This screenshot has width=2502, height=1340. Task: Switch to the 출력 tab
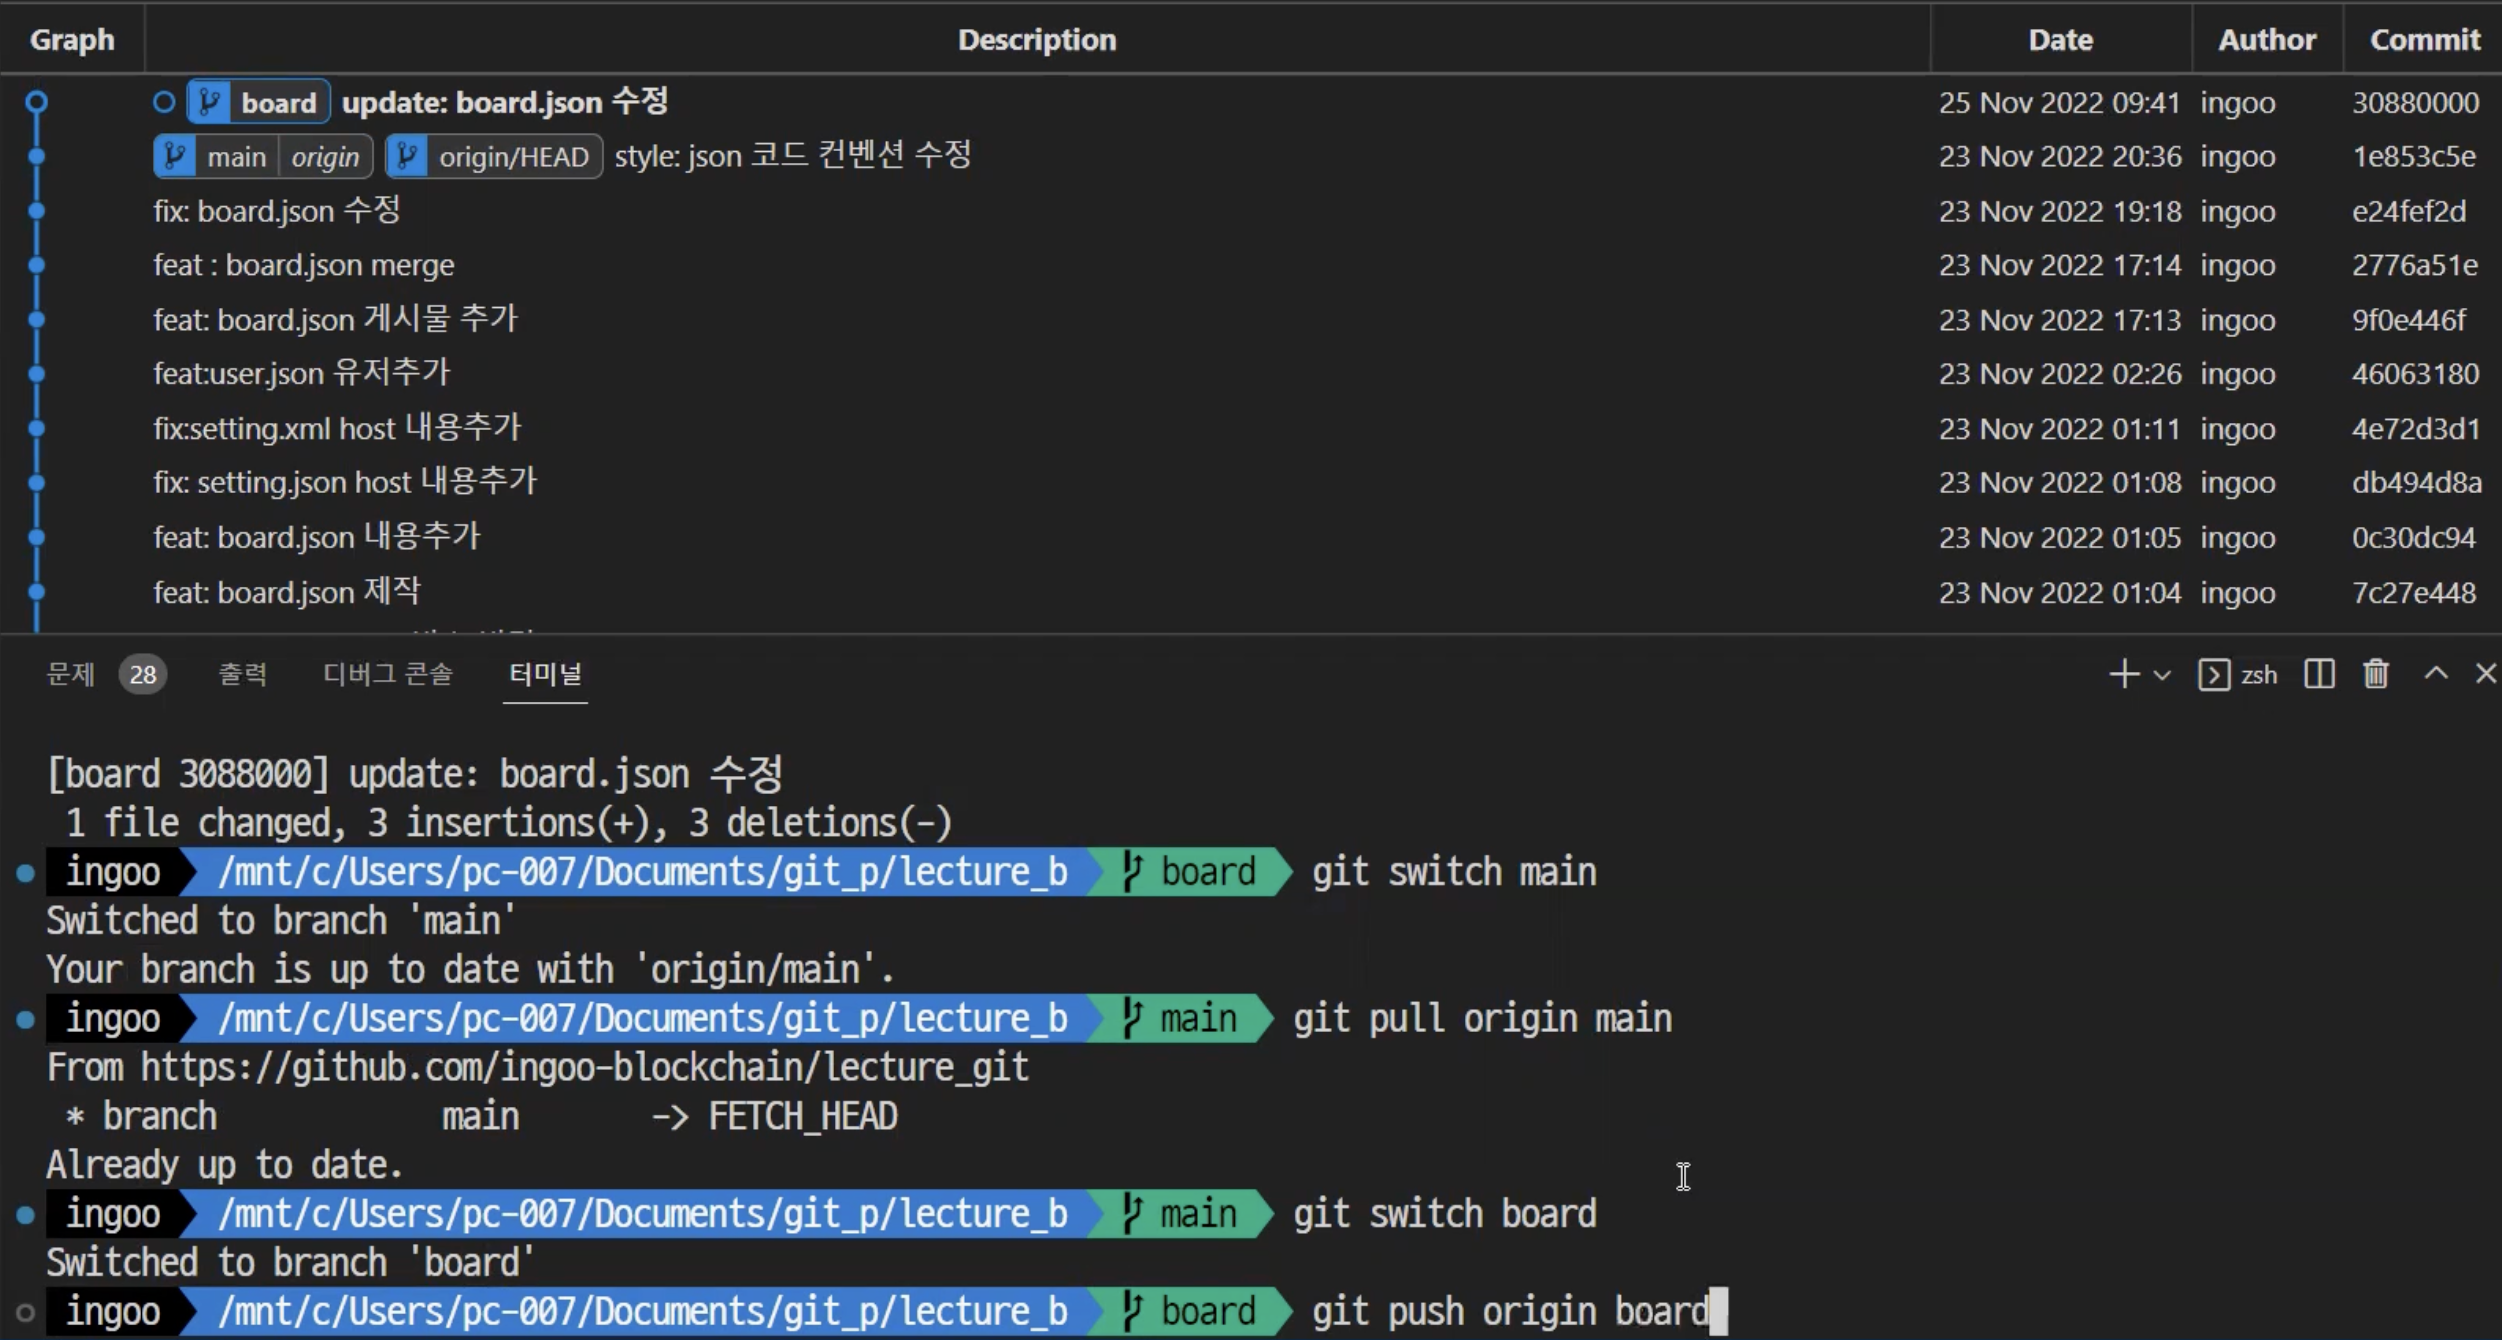243,674
